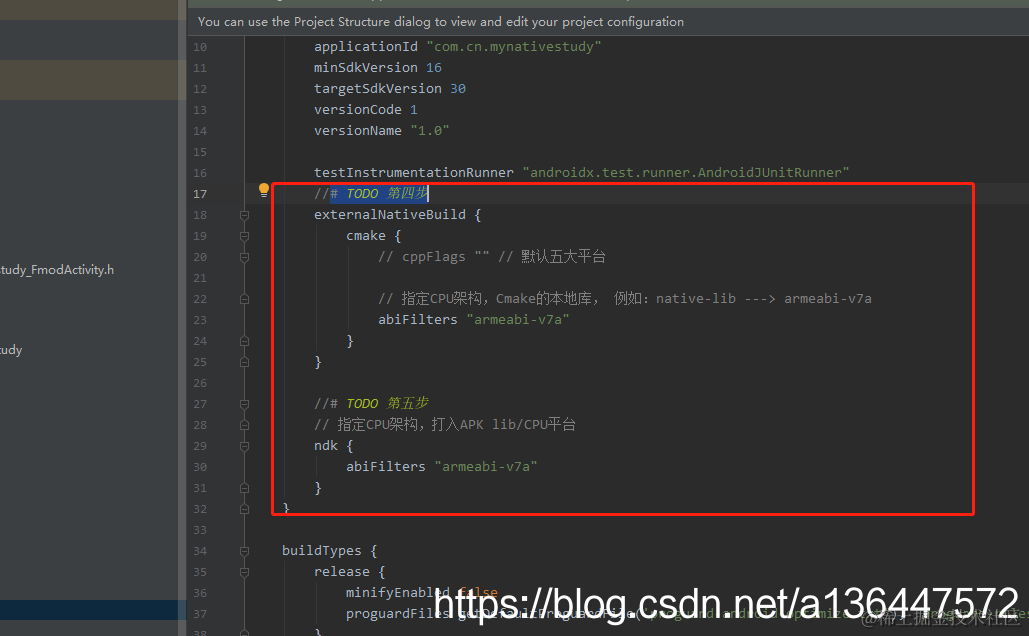Click the TODO 第五步 comment on line 27
1029x636 pixels.
click(371, 403)
